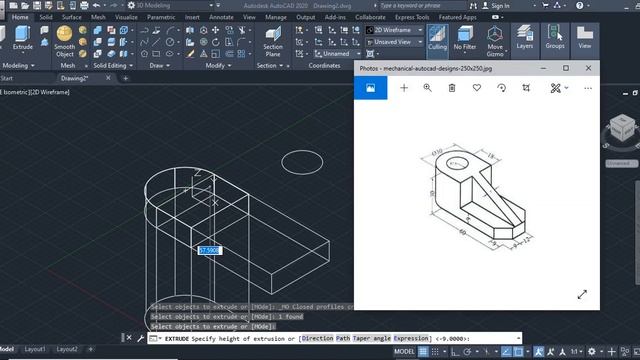Toggle snap mode dots in status bar
Image resolution: width=640 pixels, height=360 pixels.
(x=436, y=351)
